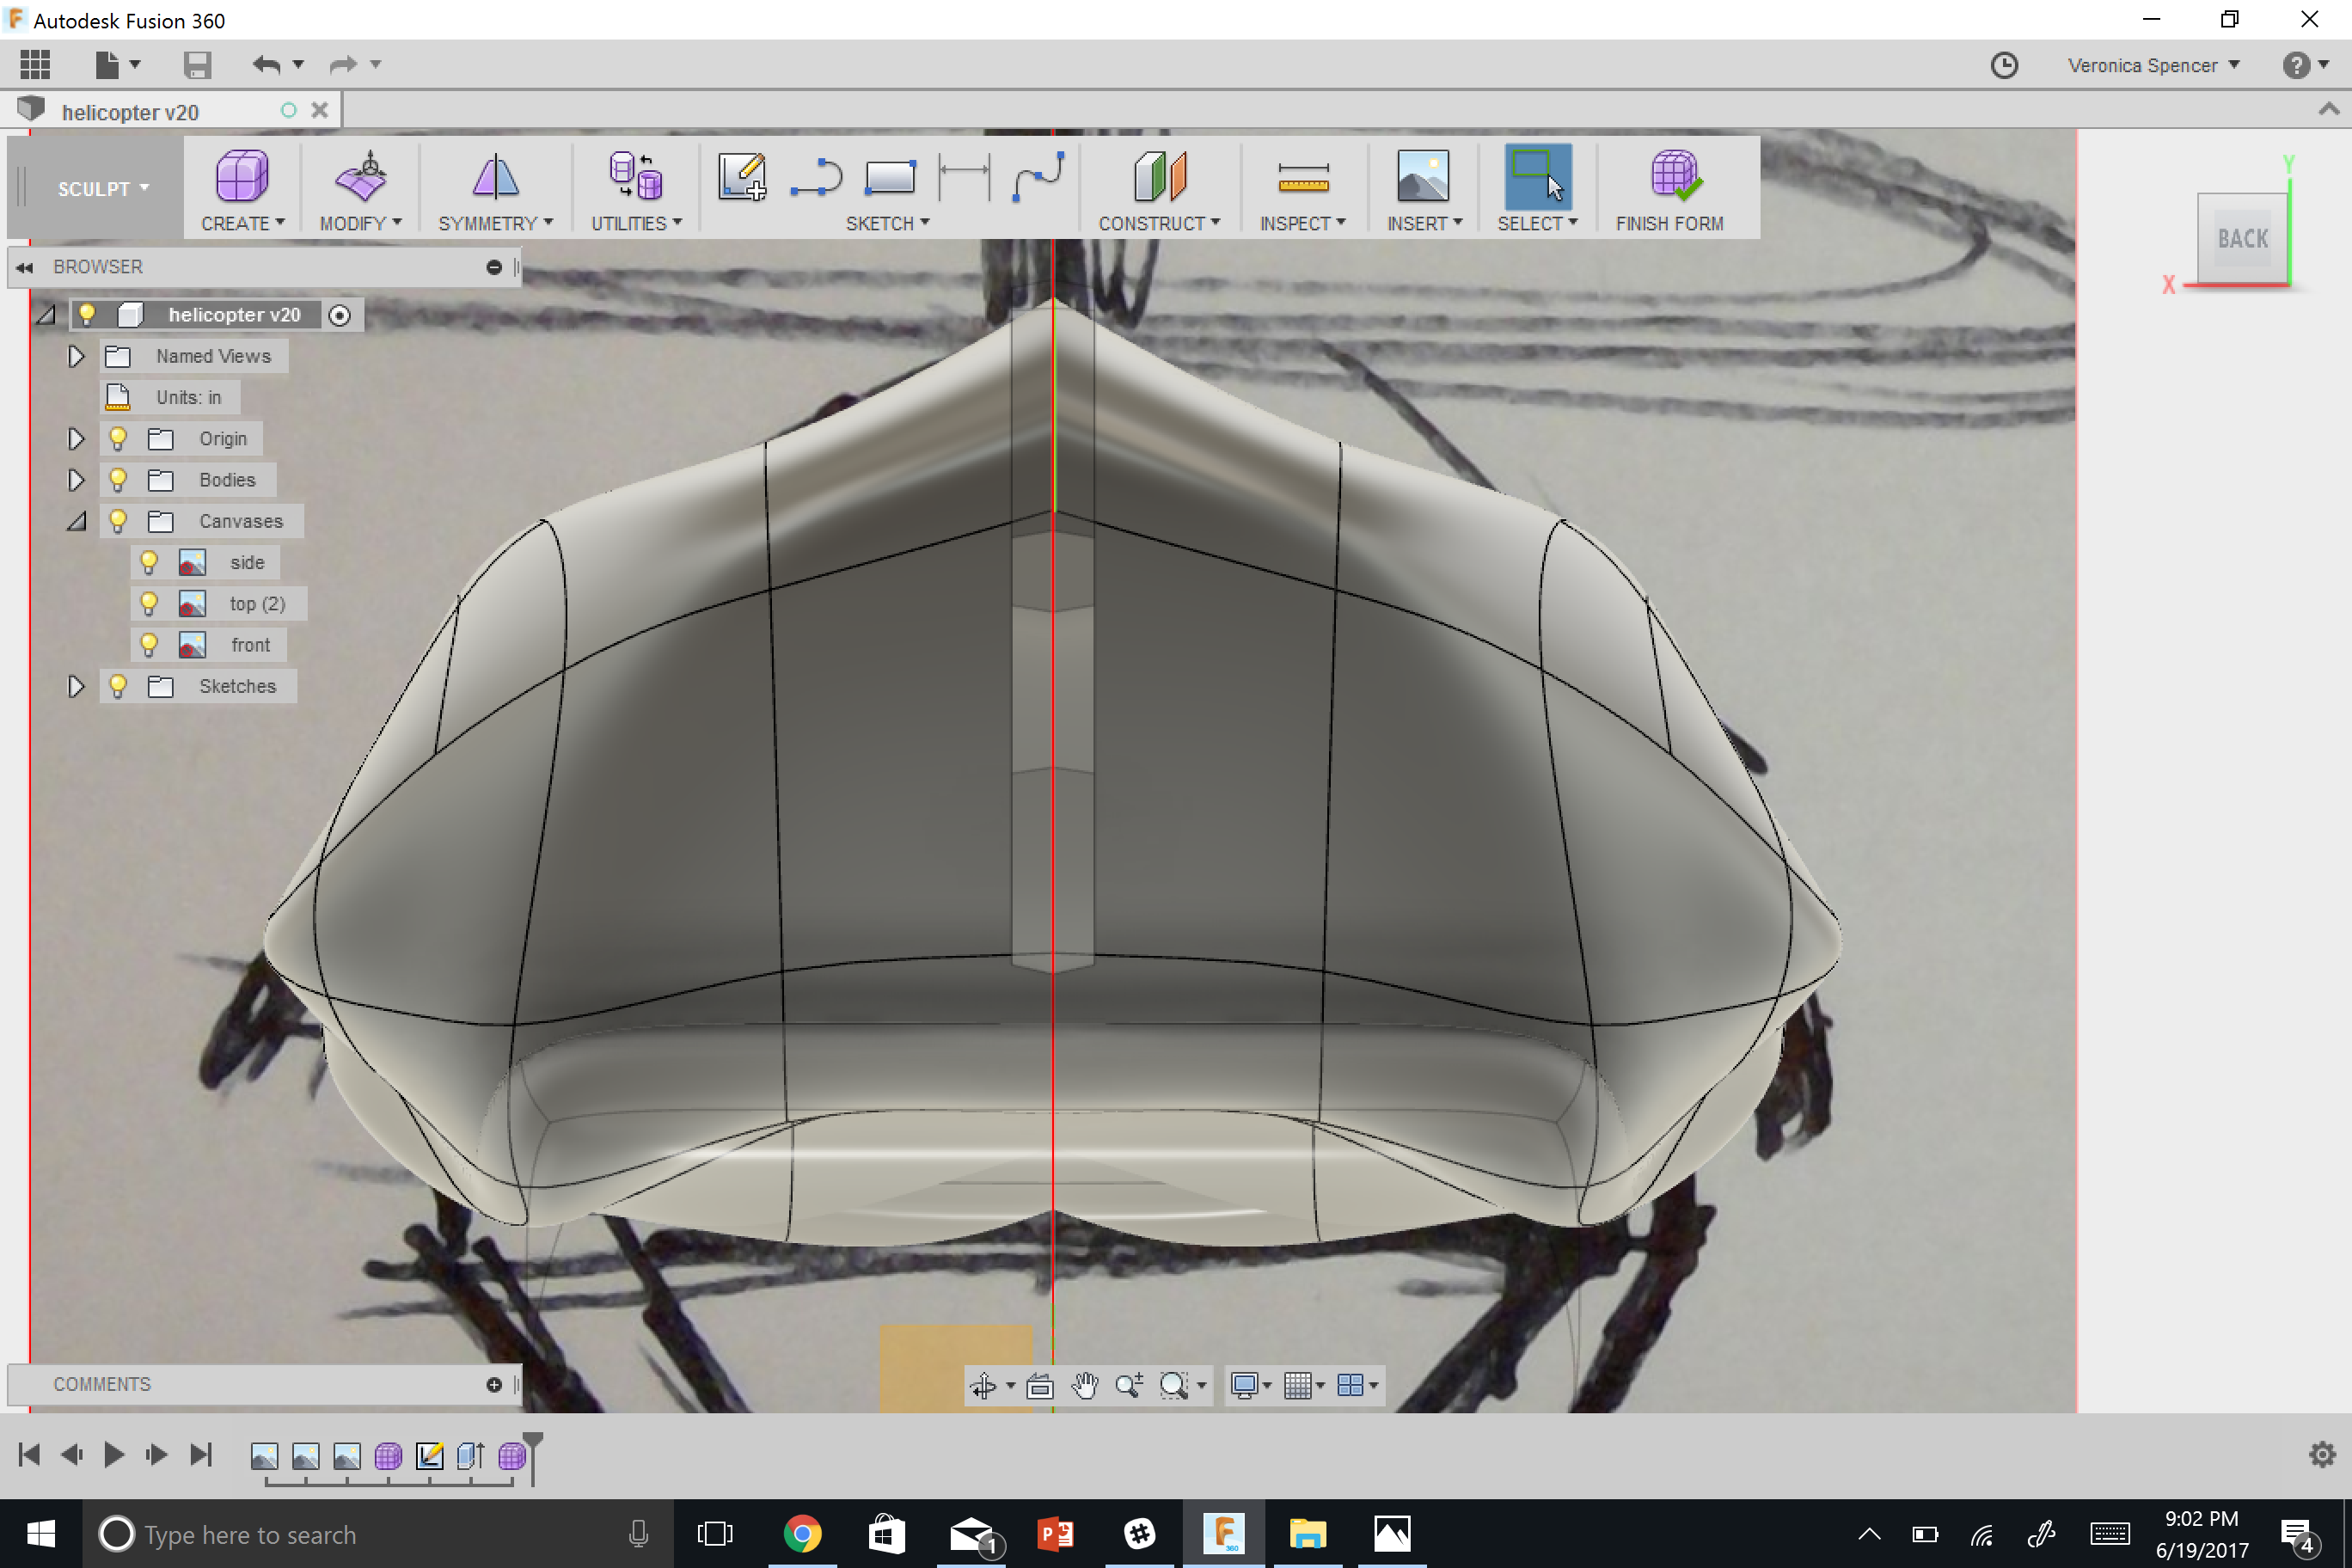Viewport: 2352px width, 1568px height.
Task: Click the Create Sketch icon
Action: (742, 176)
